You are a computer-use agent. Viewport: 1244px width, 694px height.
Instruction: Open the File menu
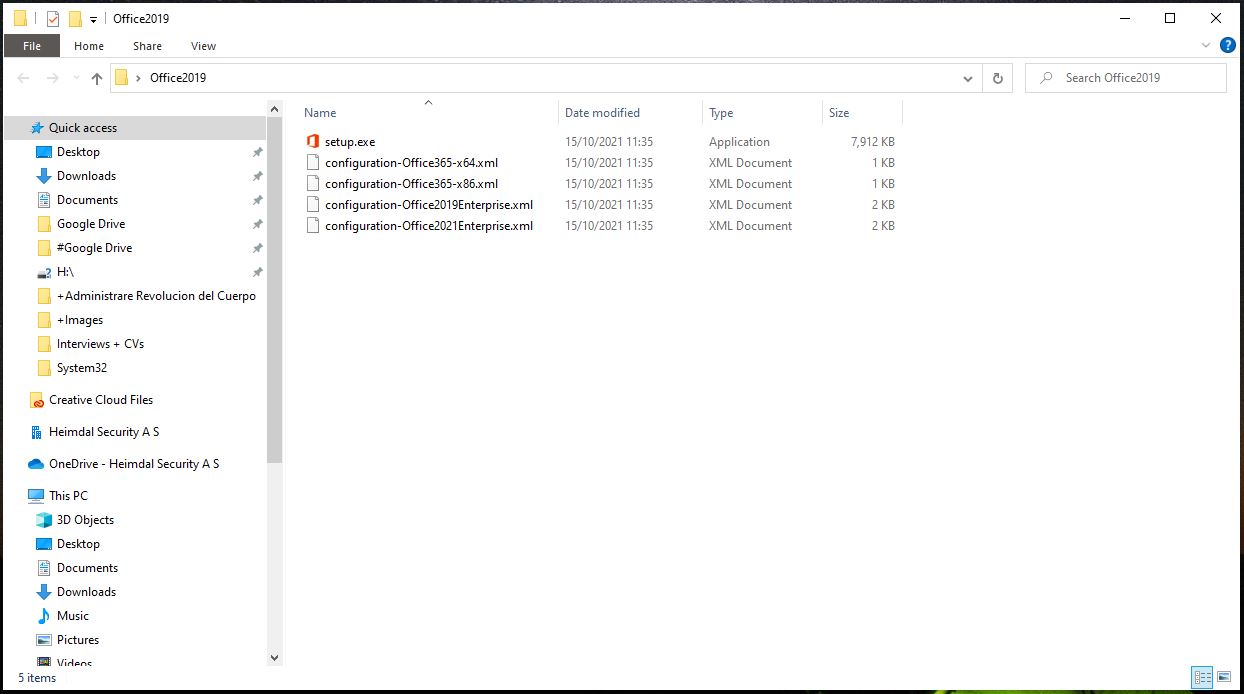[x=32, y=46]
